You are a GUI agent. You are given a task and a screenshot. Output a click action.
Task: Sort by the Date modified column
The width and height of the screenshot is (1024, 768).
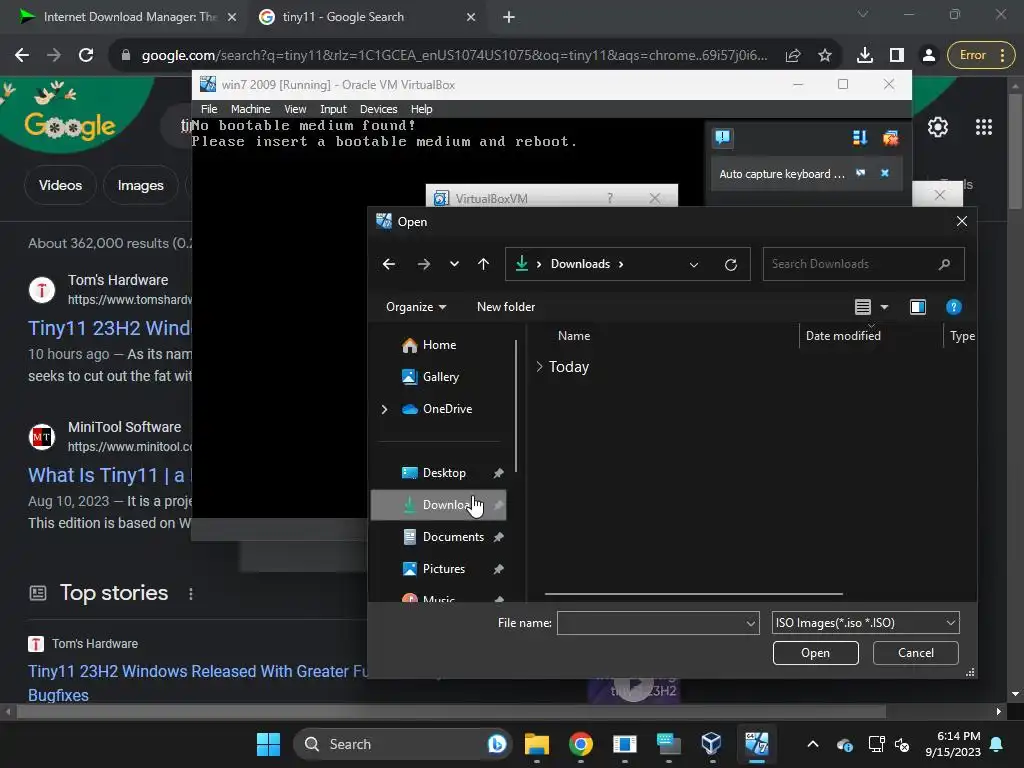coord(843,336)
